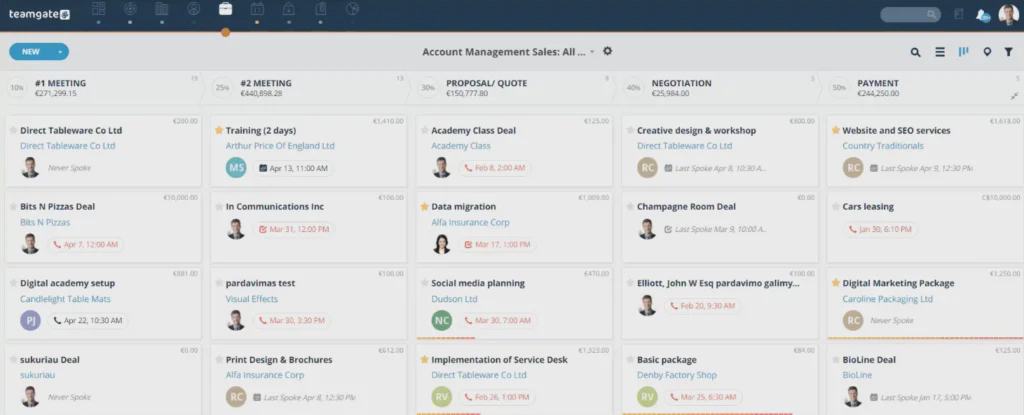Click the notifications bell icon

tap(981, 14)
